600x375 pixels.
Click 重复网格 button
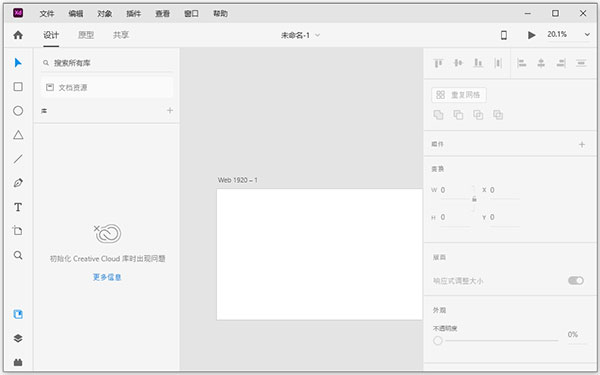click(459, 95)
